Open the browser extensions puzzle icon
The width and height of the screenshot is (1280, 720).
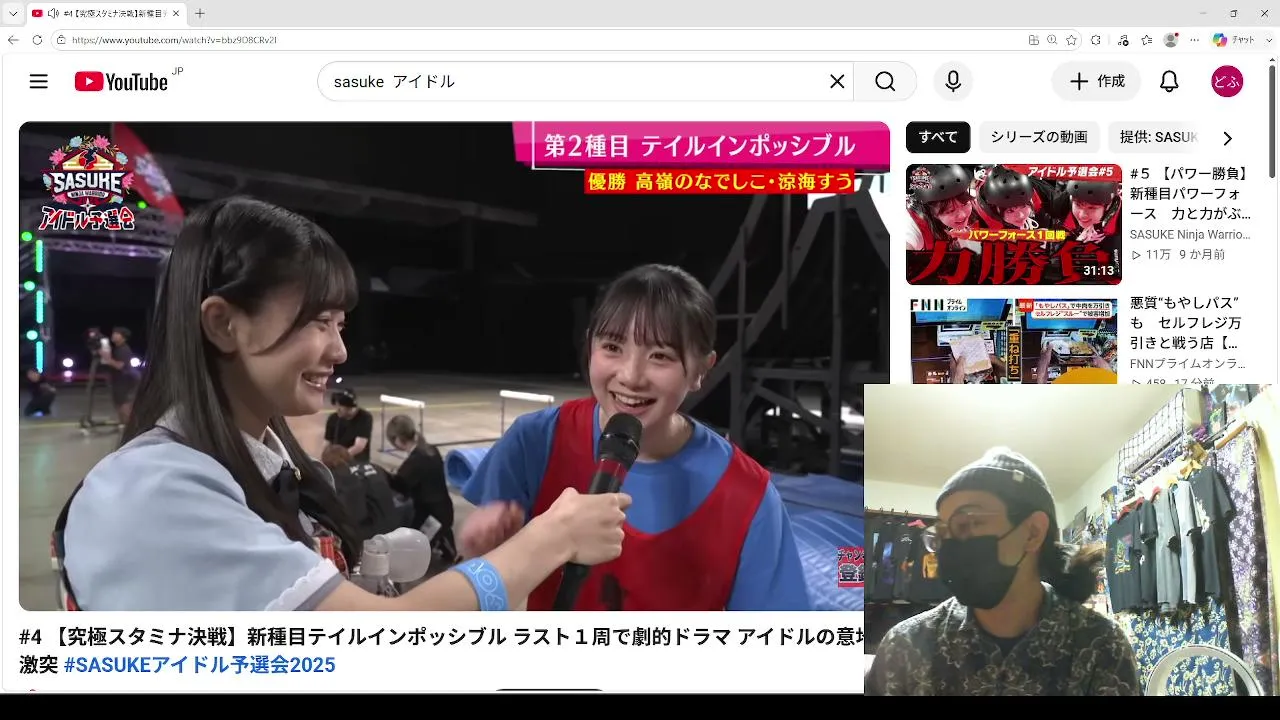(1096, 40)
